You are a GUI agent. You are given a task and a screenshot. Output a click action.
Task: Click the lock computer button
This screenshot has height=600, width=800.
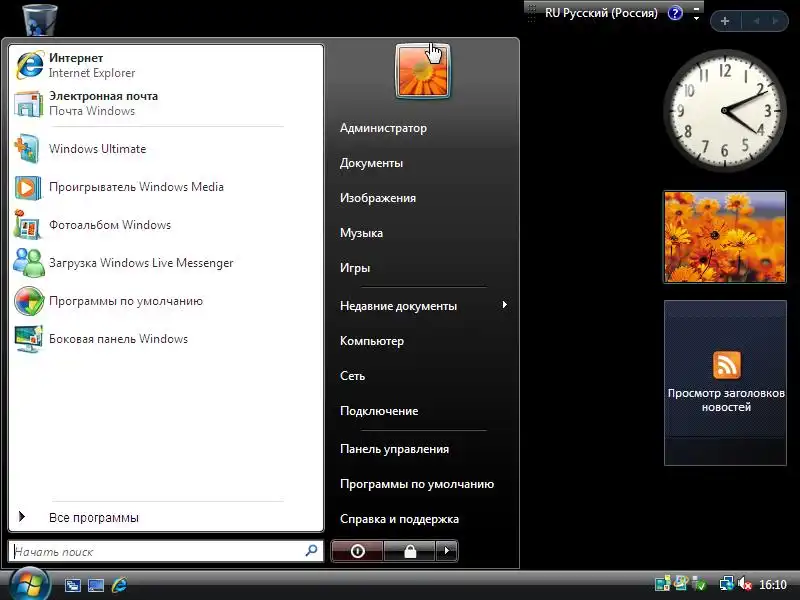point(410,551)
